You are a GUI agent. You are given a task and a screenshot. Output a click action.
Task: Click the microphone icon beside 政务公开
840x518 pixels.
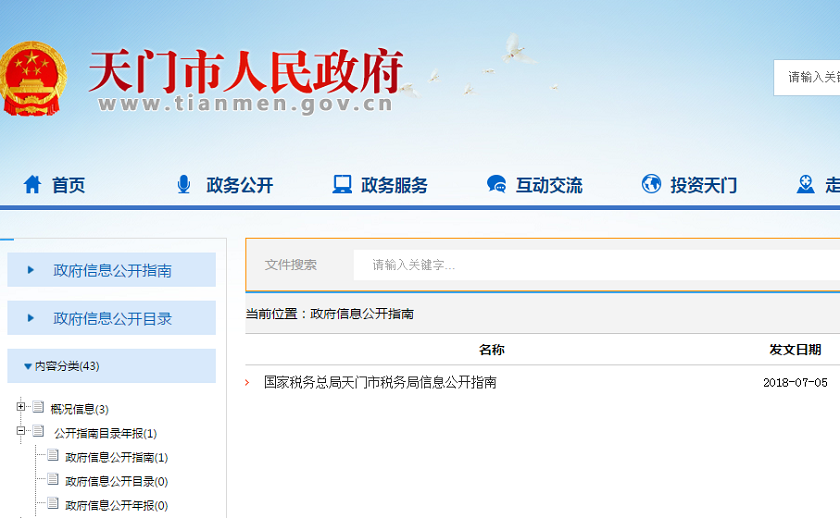(x=183, y=185)
